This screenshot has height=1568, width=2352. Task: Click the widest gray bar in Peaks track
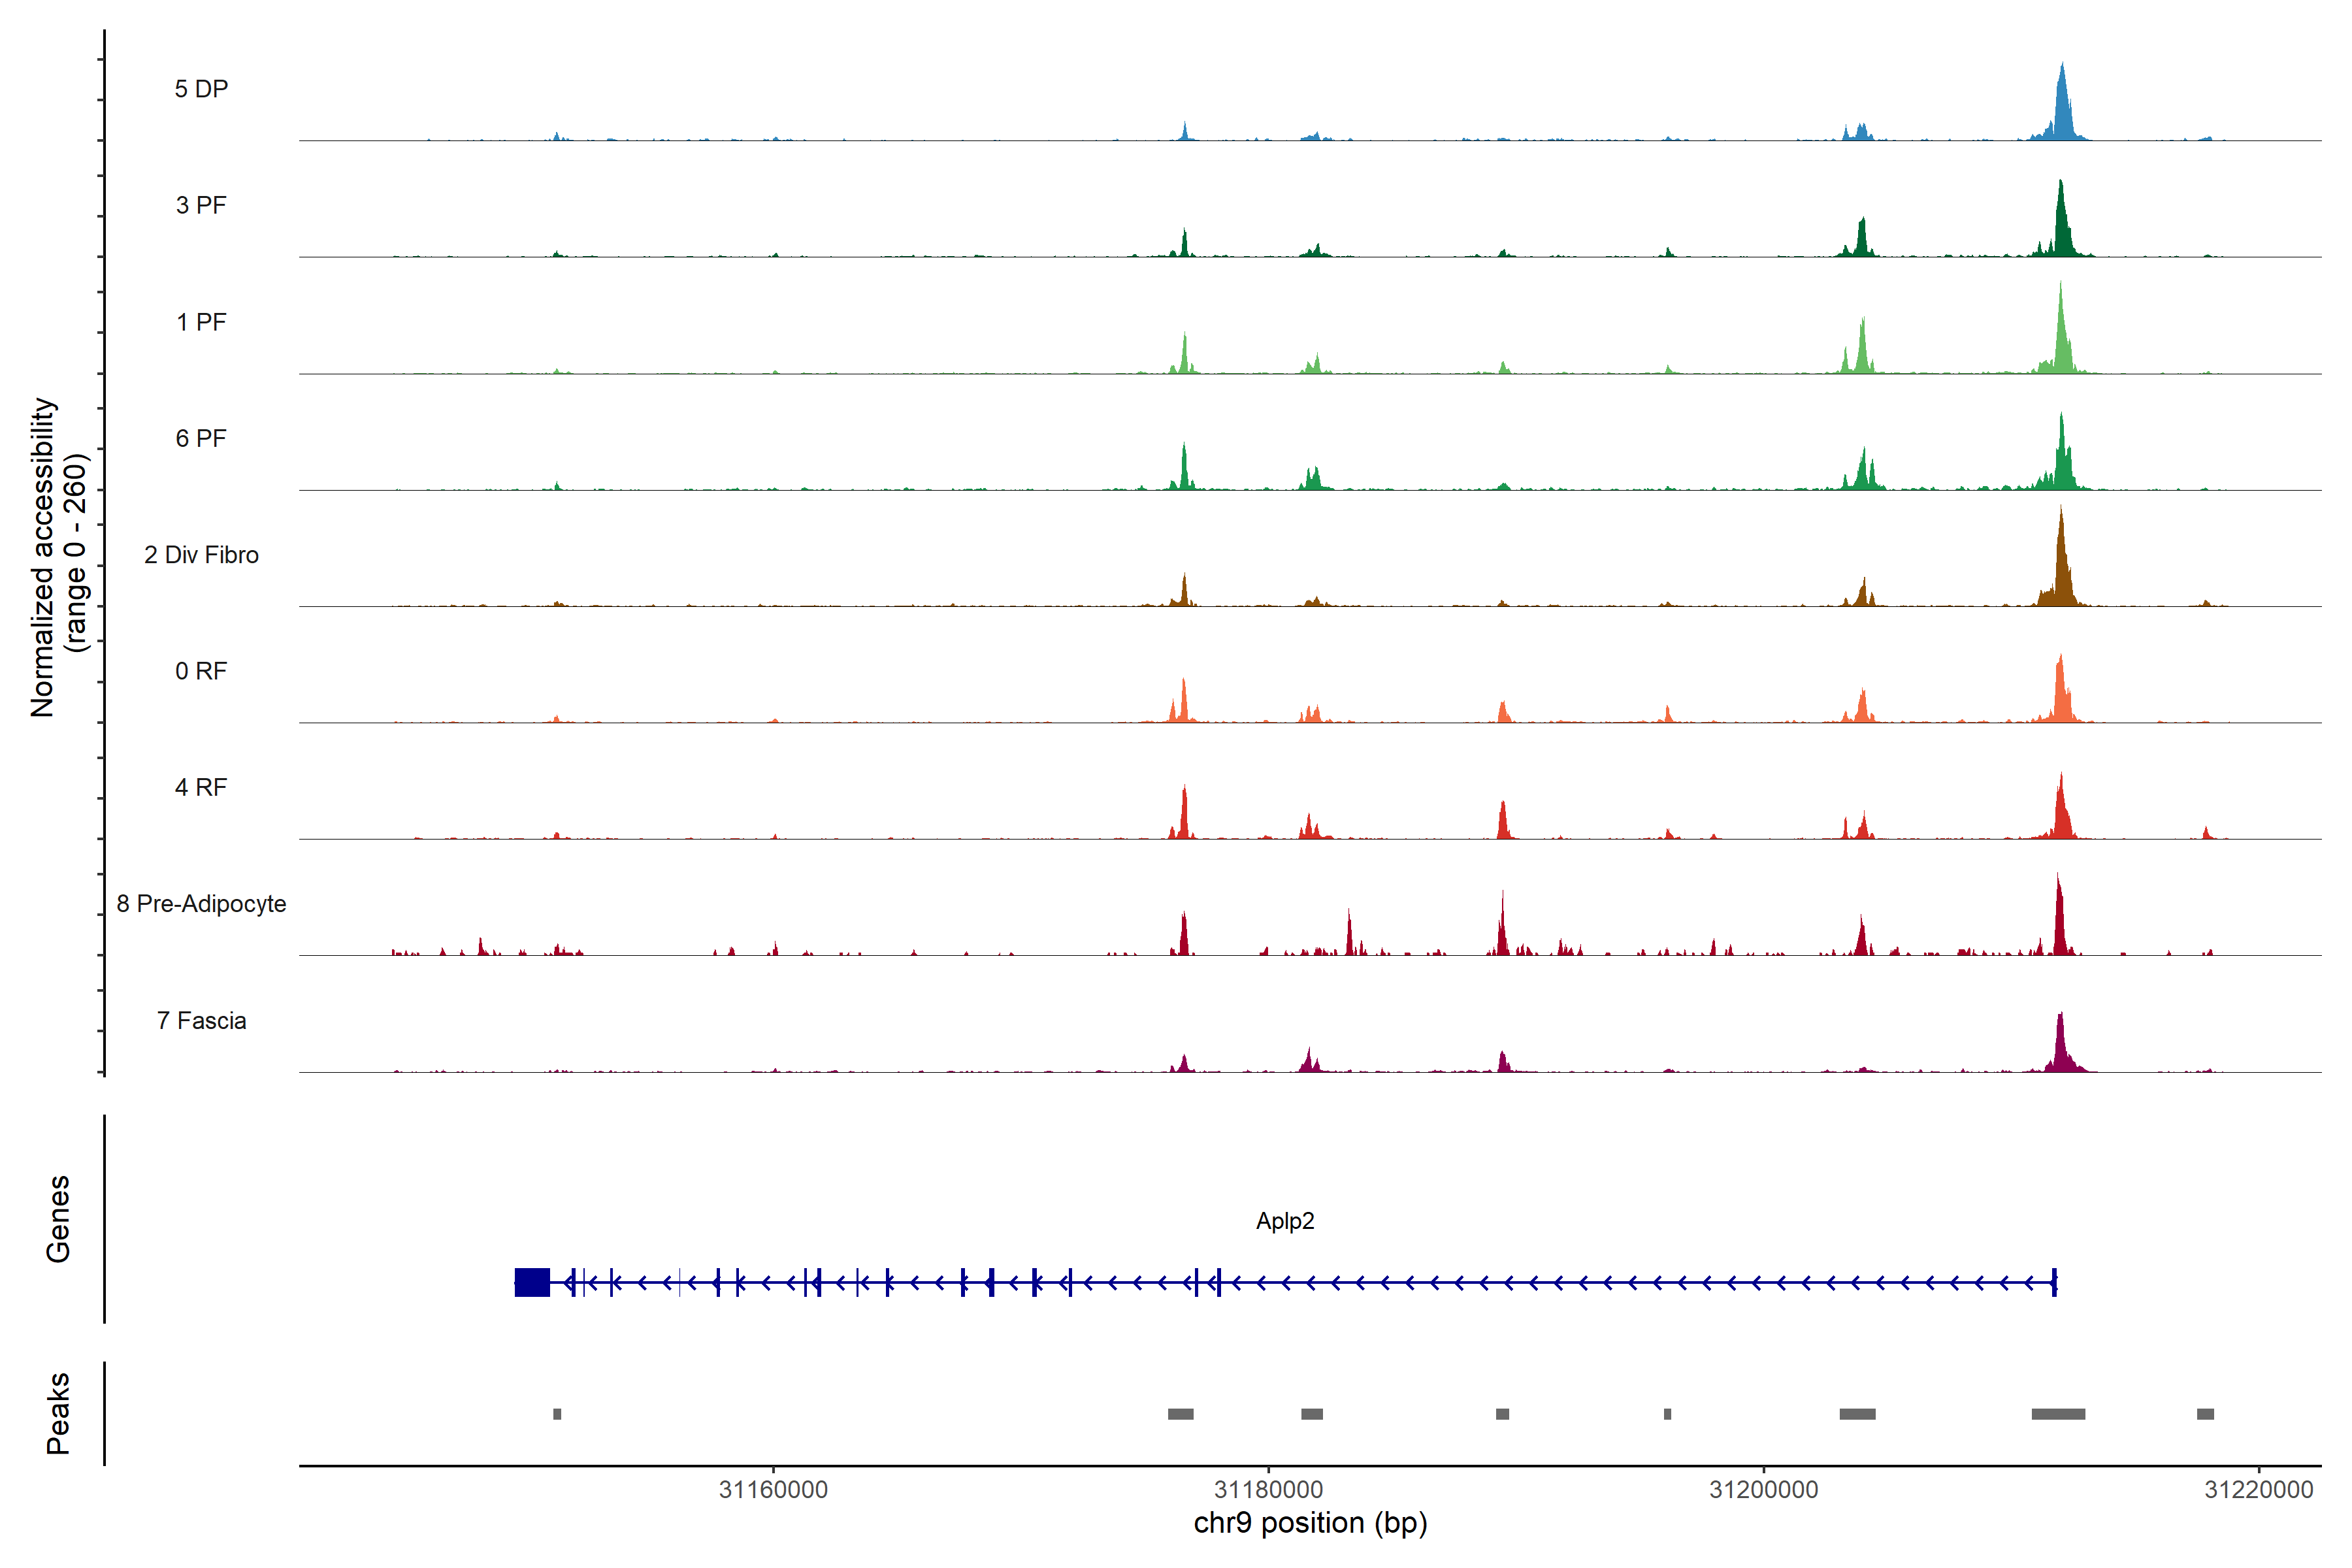click(x=2058, y=1413)
